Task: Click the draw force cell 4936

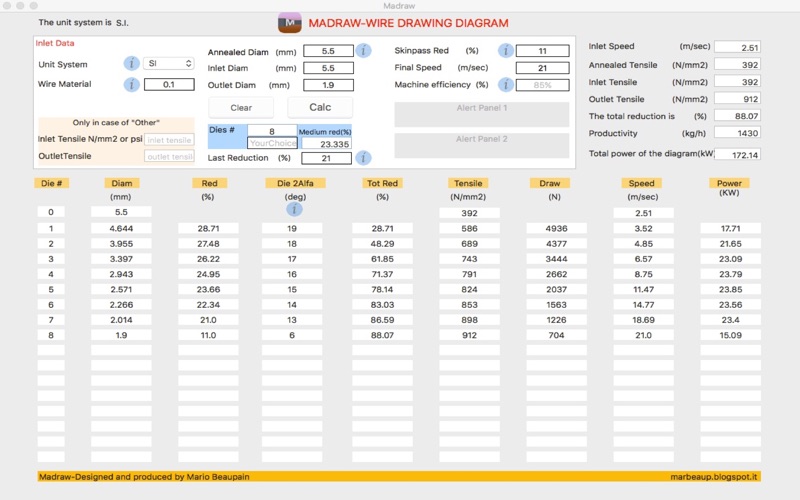Action: pyautogui.click(x=557, y=229)
